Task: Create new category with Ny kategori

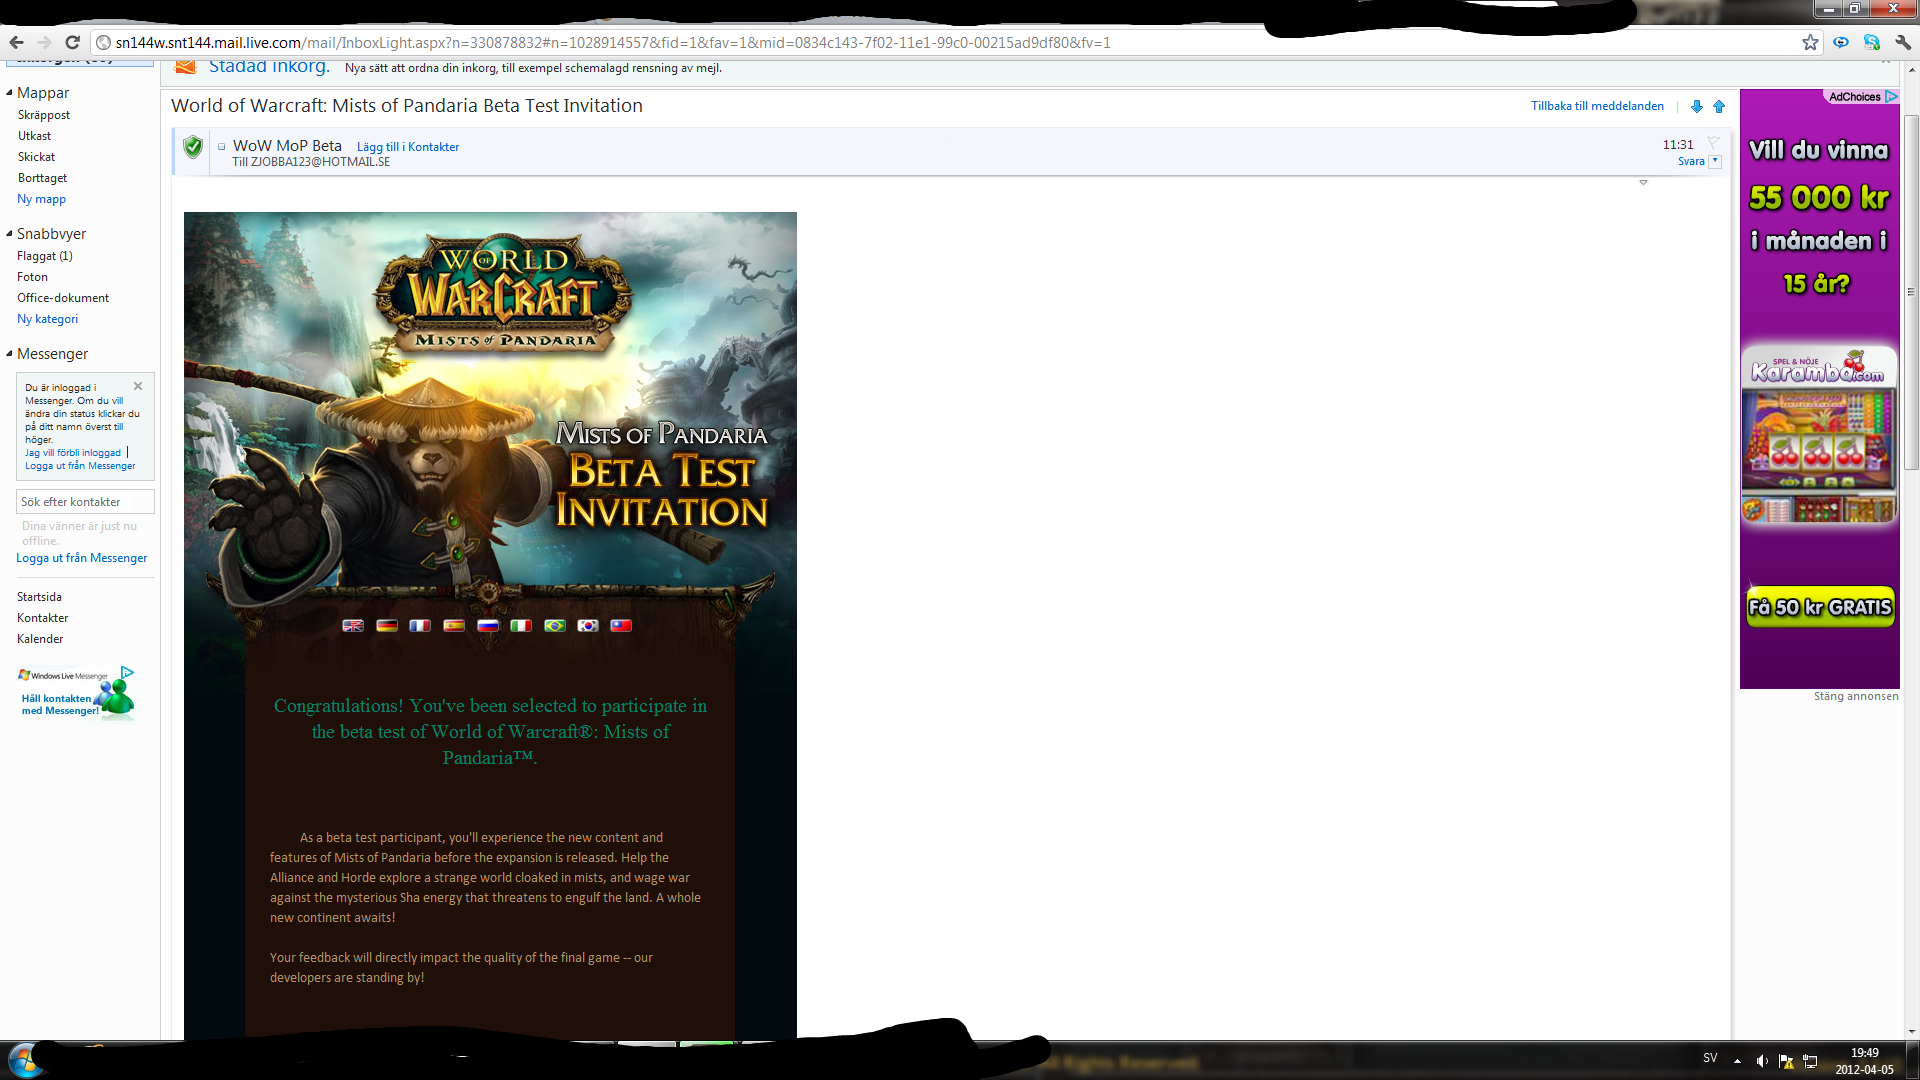Action: click(47, 319)
